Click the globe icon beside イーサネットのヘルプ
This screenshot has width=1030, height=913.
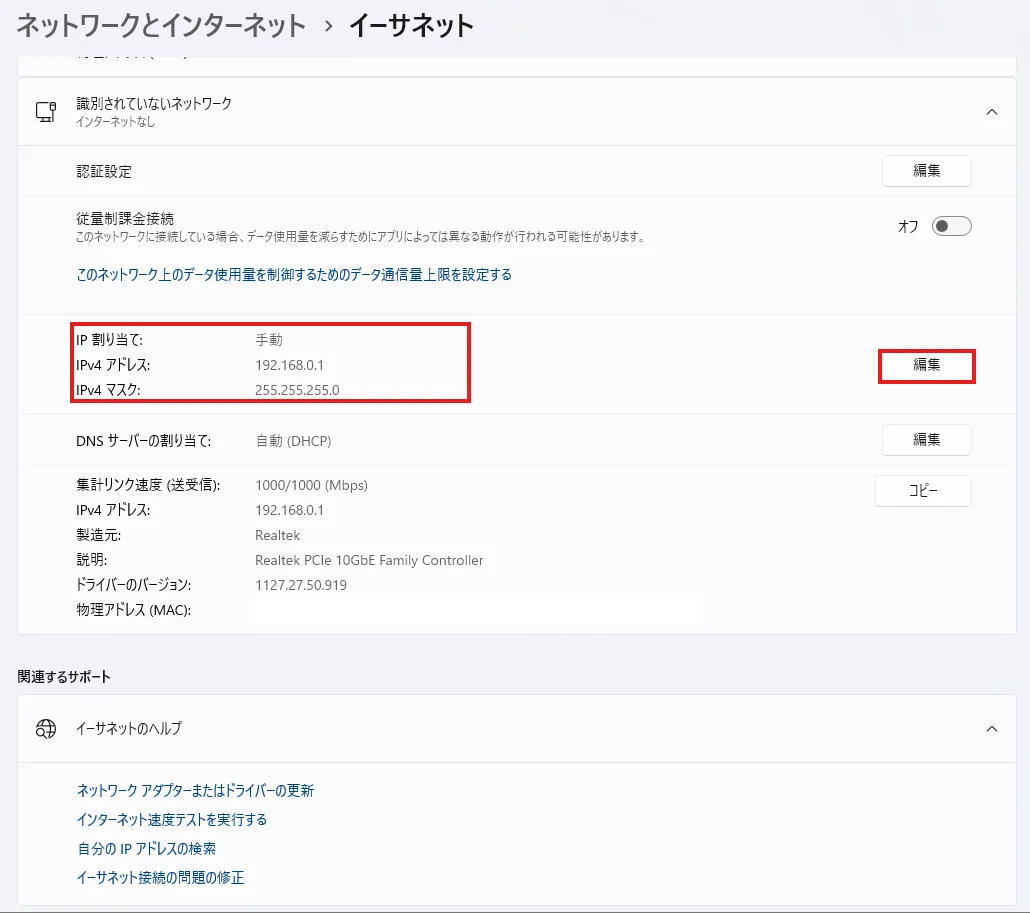coord(46,728)
